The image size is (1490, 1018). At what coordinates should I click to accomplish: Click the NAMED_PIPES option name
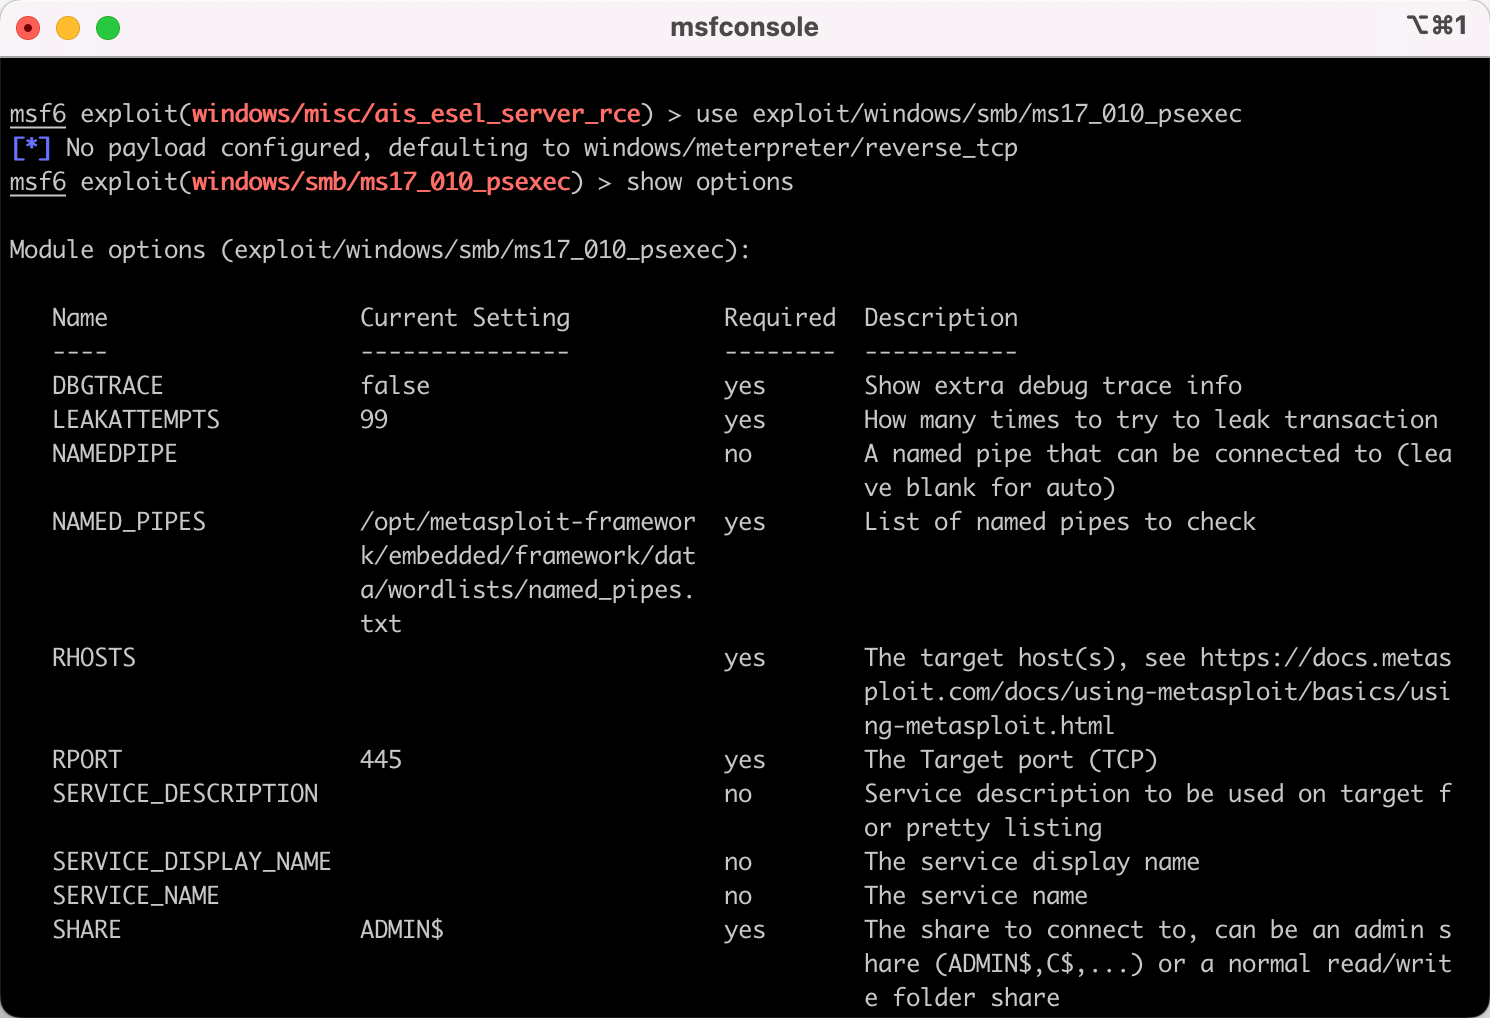(x=129, y=522)
